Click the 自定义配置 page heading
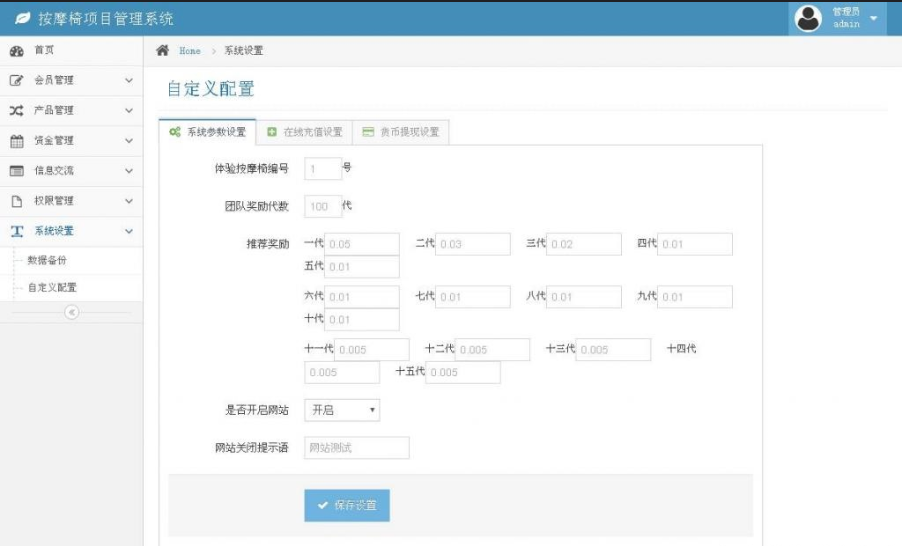 211,89
